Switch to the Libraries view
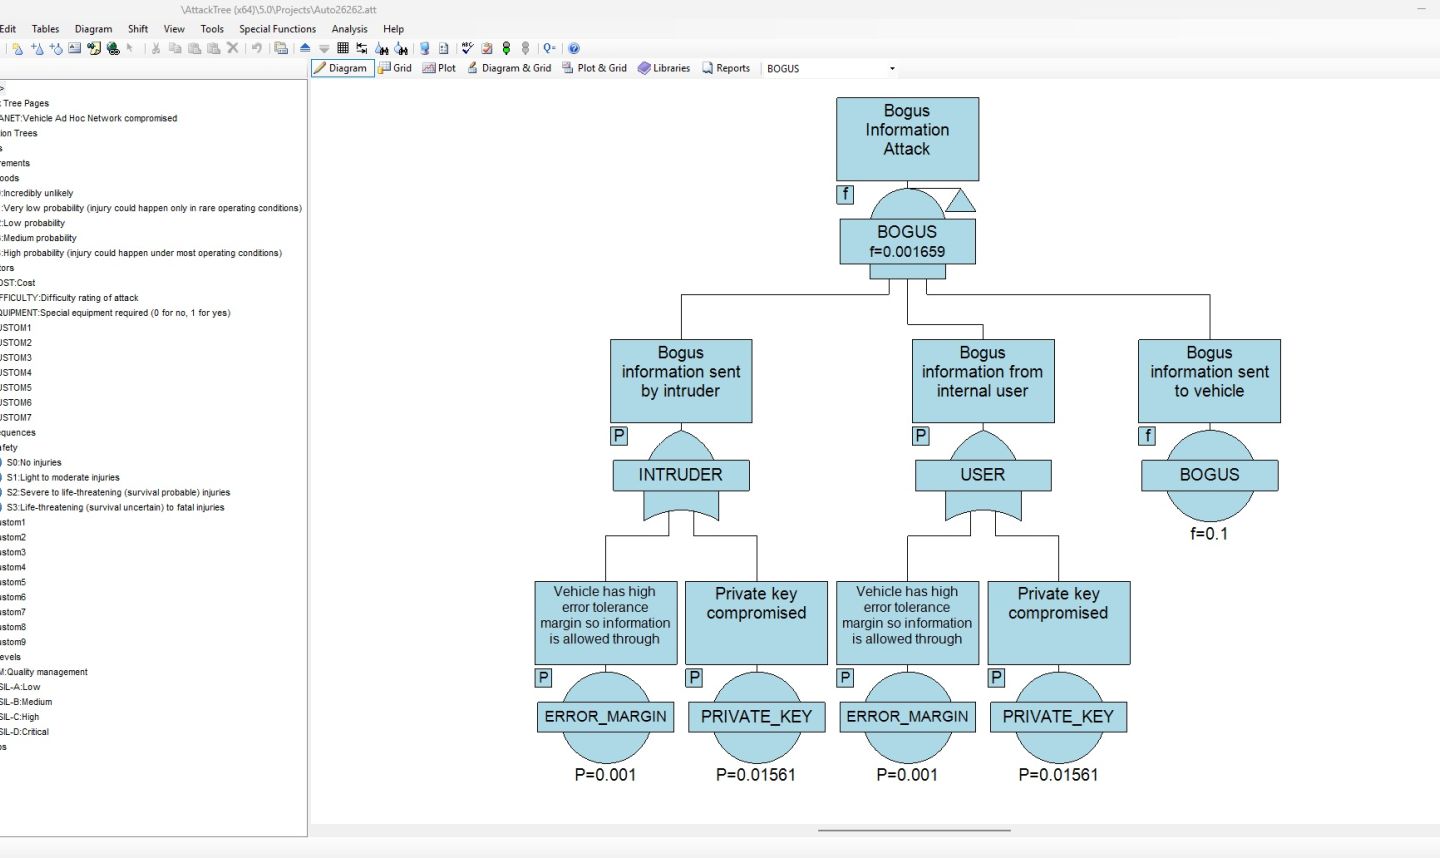1440x858 pixels. [x=663, y=68]
